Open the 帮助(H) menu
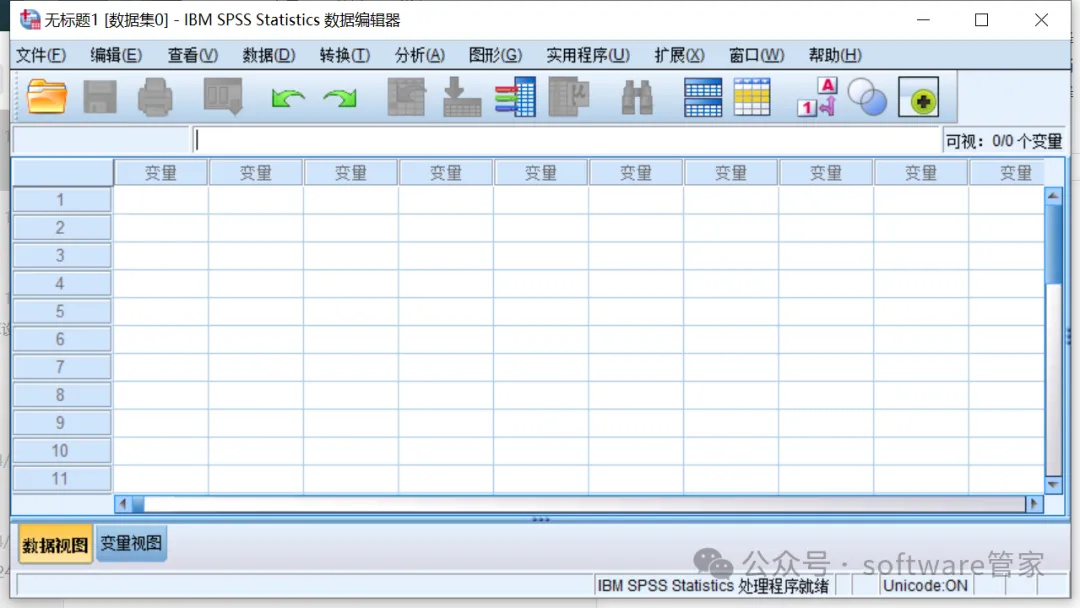The height and width of the screenshot is (608, 1080). 835,55
